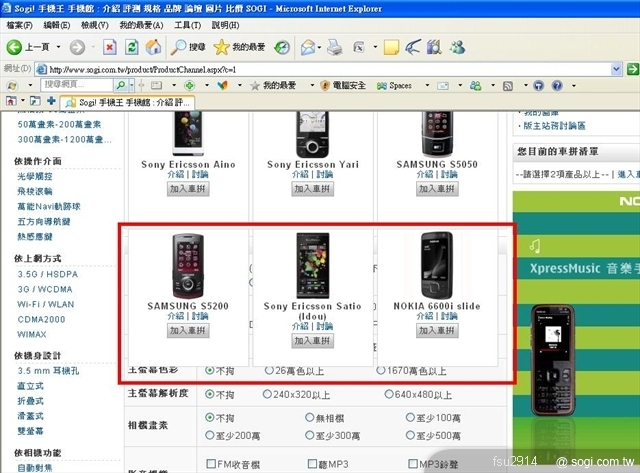This screenshot has width=640, height=473.
Task: Open the history toolbar button
Action: 282,47
